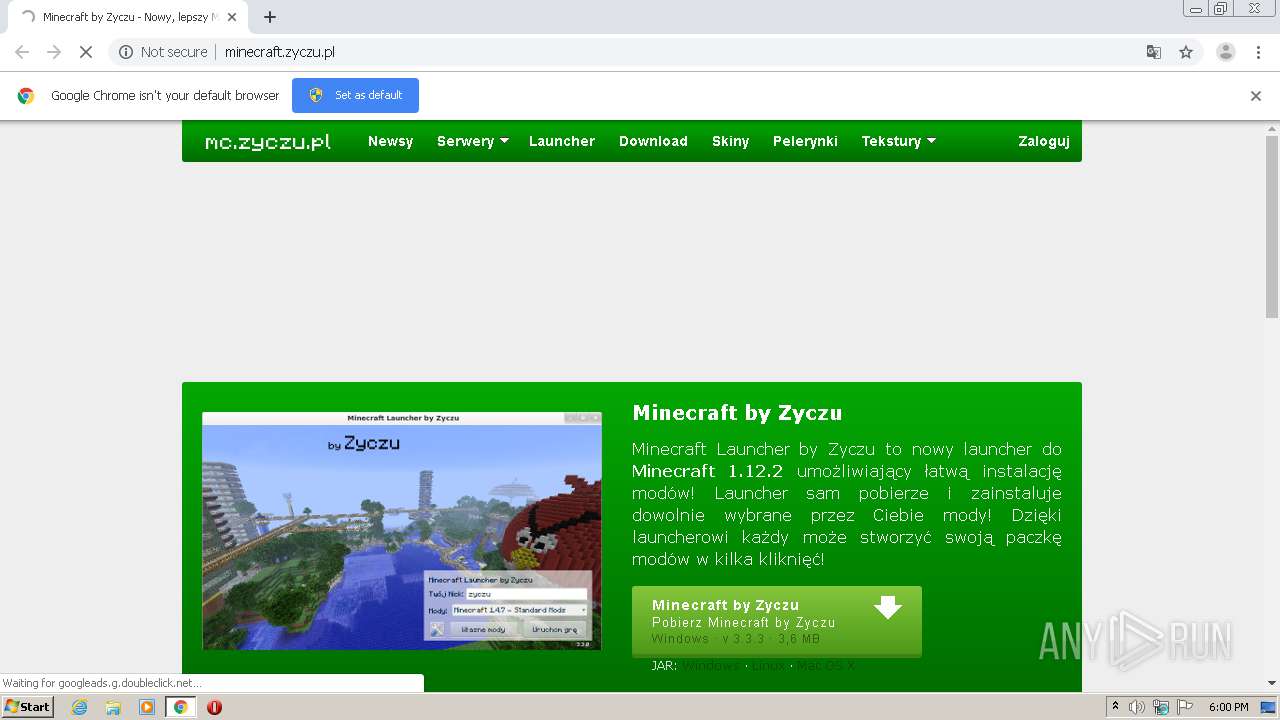
Task: Click the mc.zyczu.pl site logo
Action: pos(268,141)
